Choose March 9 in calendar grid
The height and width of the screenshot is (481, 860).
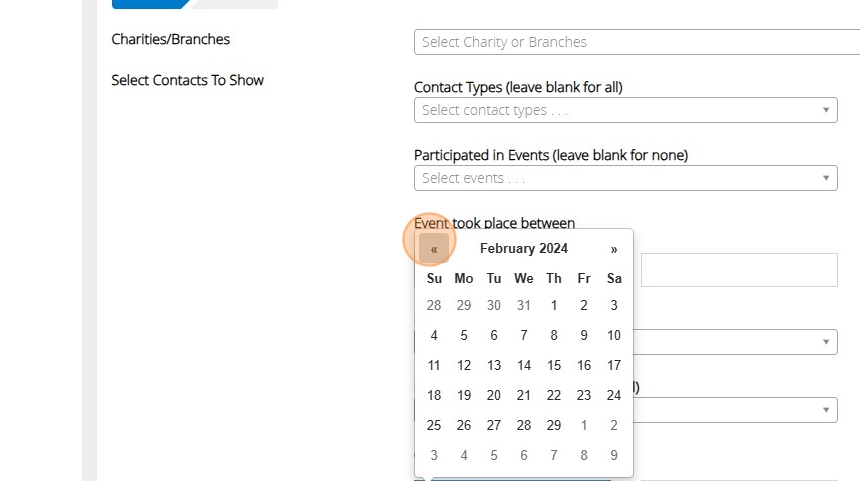point(614,455)
